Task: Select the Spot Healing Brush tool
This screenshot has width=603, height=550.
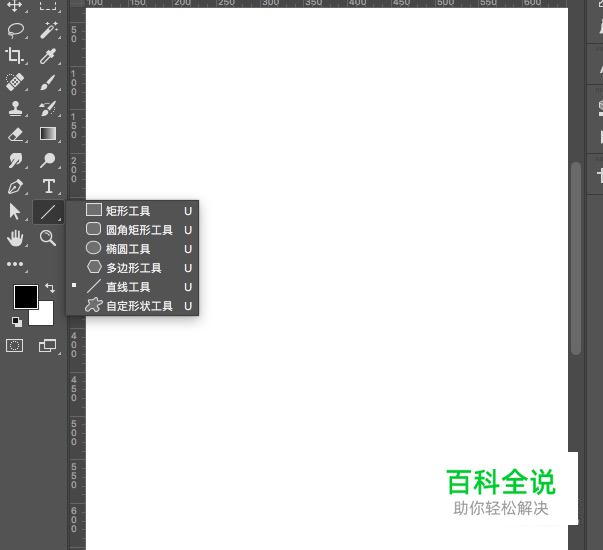Action: pos(15,82)
